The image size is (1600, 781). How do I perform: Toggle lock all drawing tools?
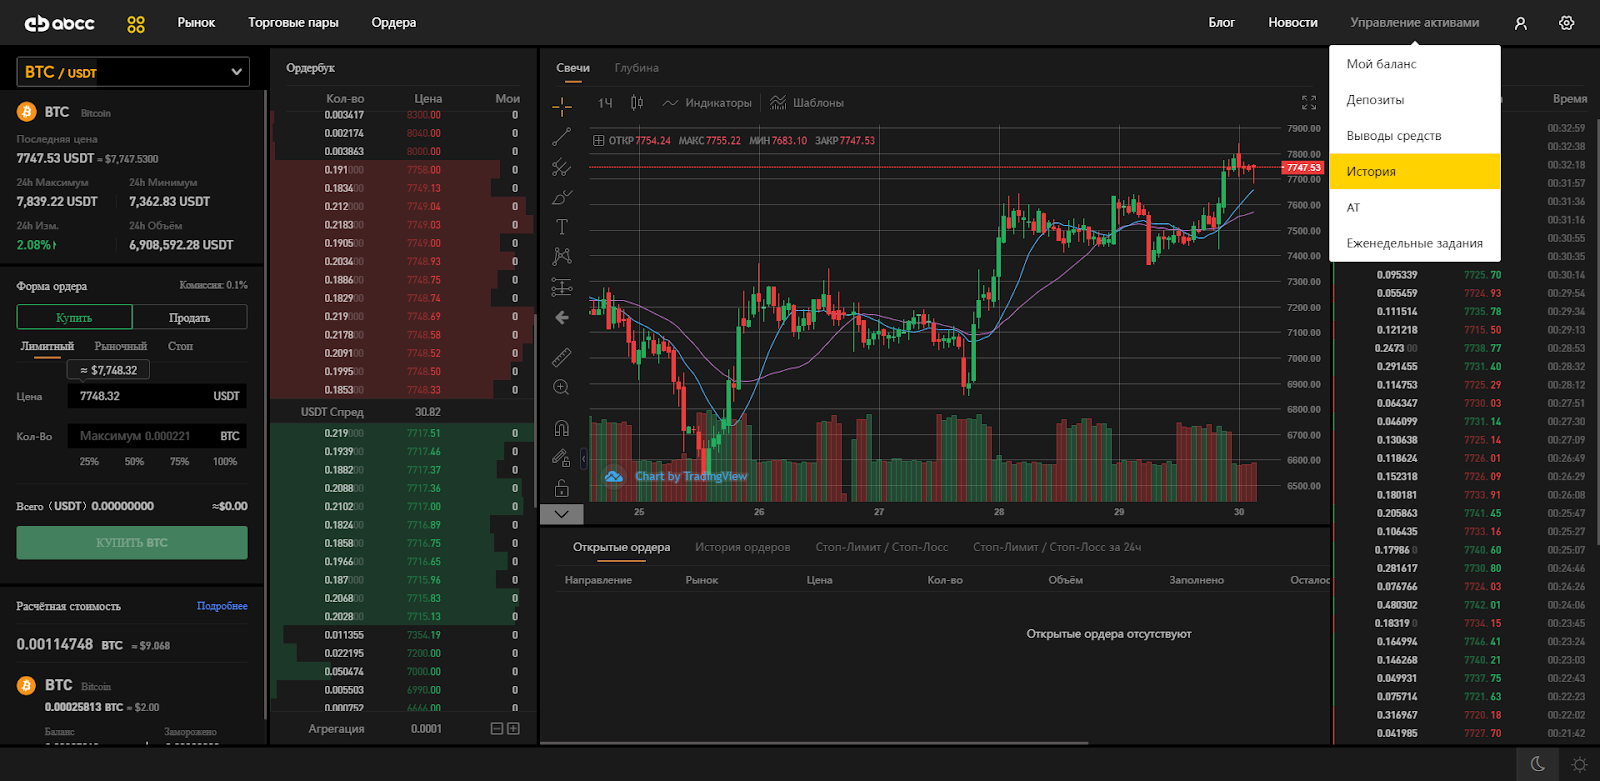coord(562,488)
